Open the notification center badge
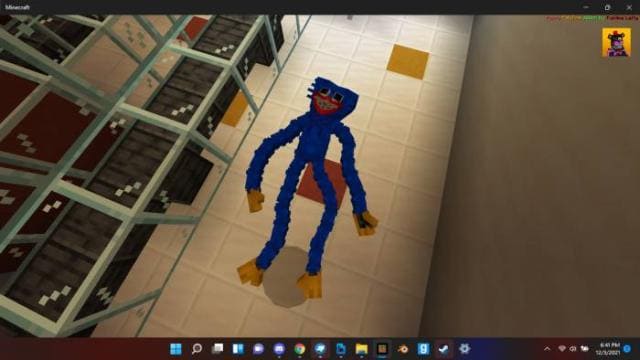 click(x=628, y=349)
